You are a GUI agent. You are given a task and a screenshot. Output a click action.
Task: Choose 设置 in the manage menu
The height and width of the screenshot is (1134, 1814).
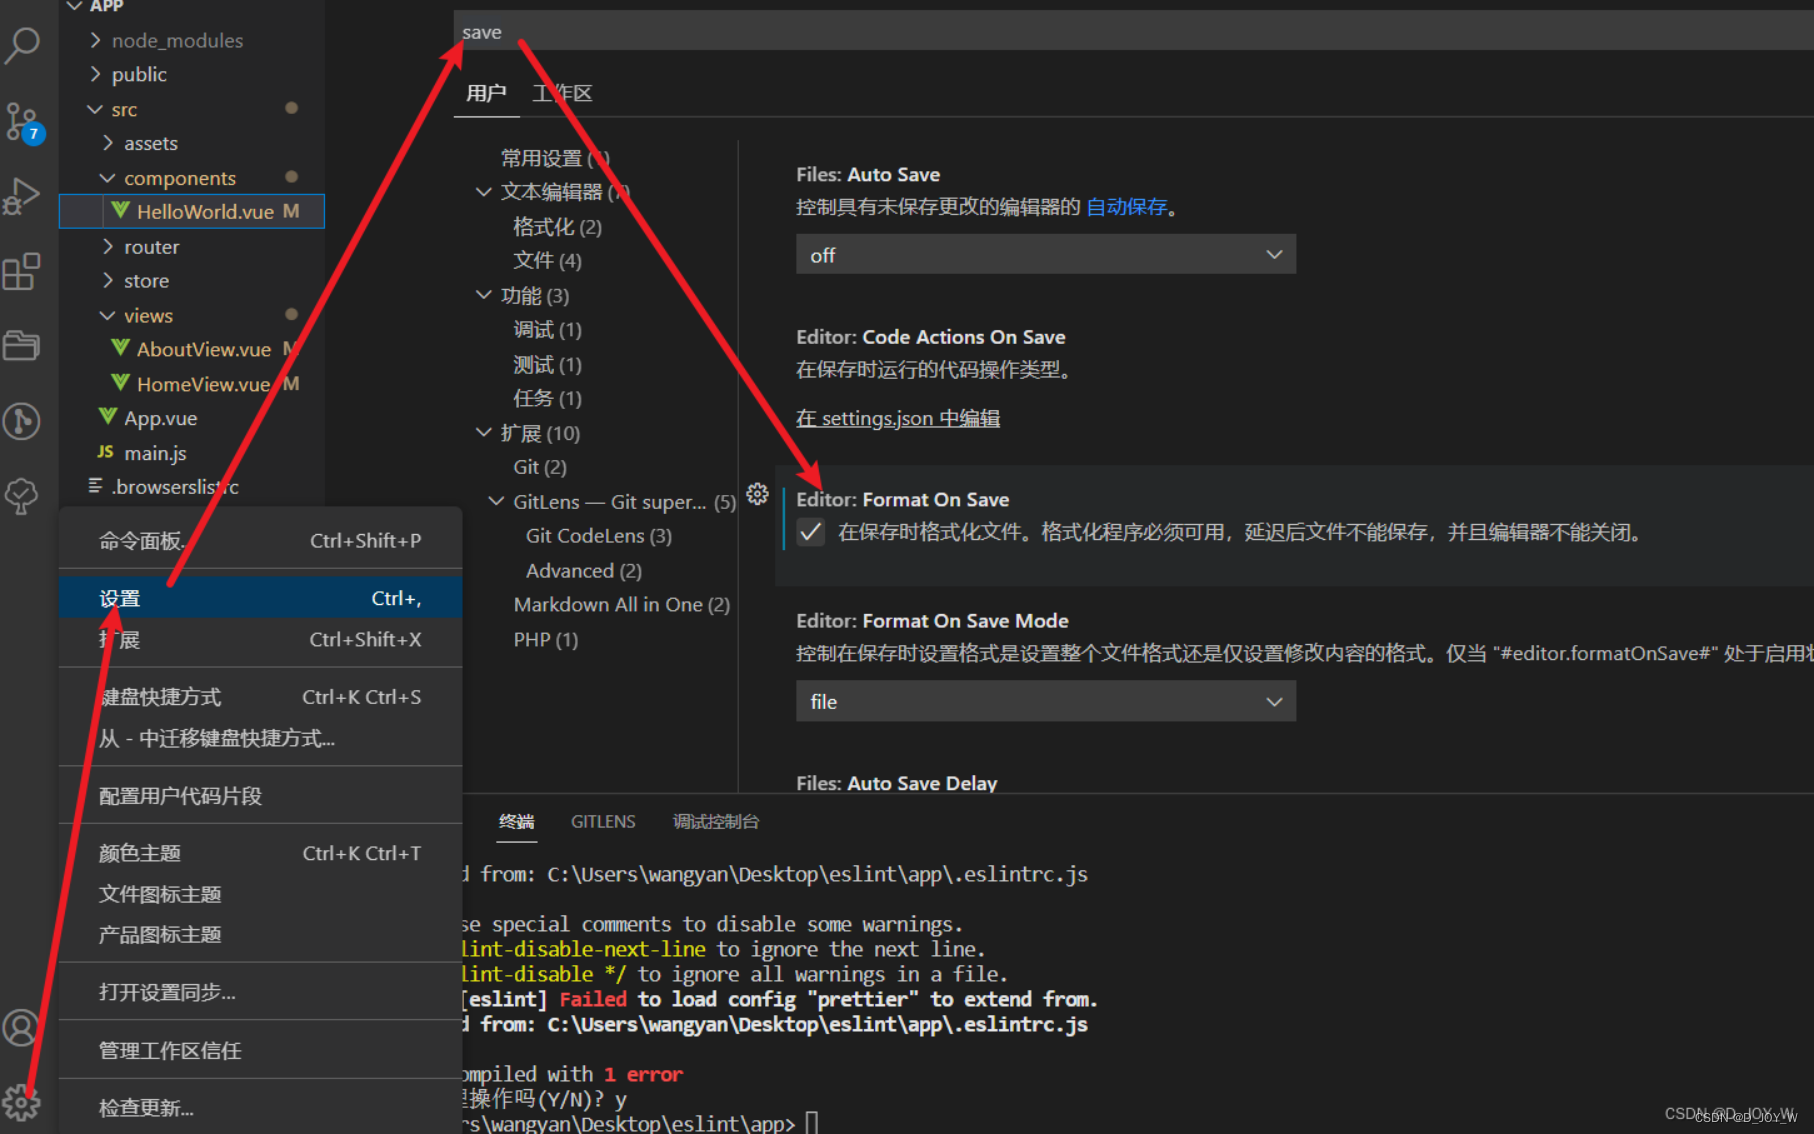[x=260, y=598]
